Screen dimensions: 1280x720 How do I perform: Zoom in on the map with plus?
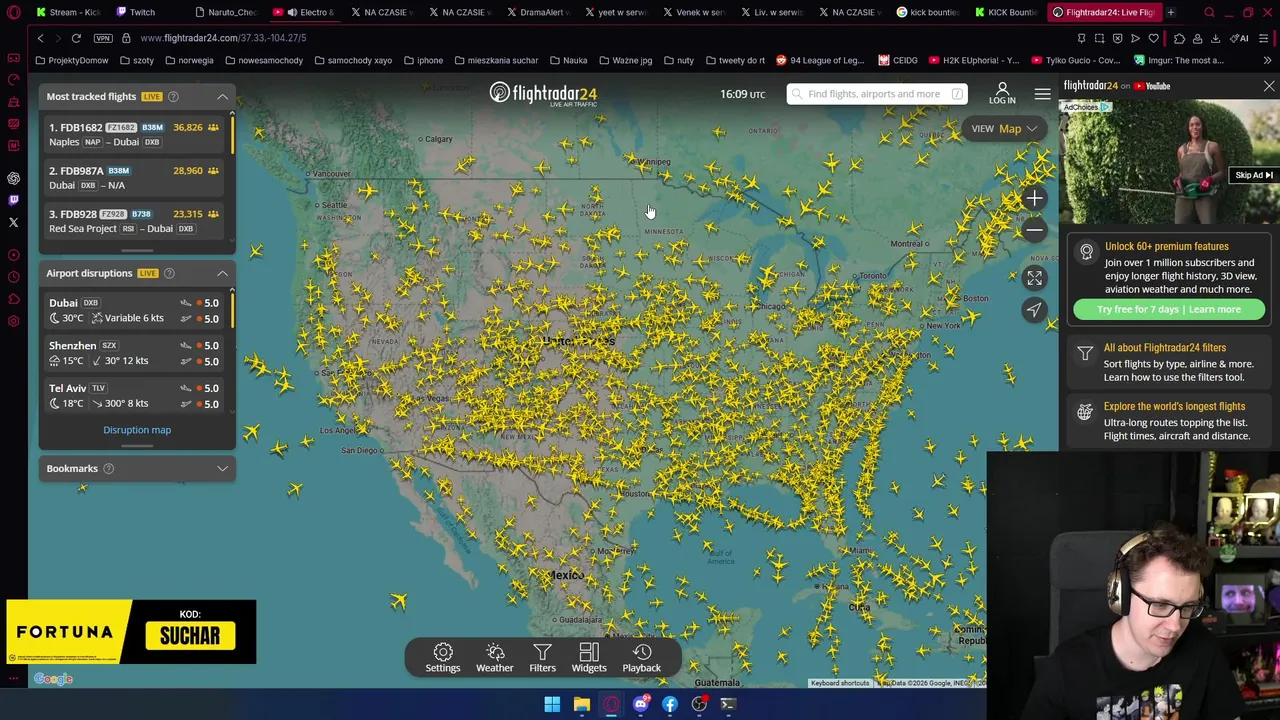1035,199
